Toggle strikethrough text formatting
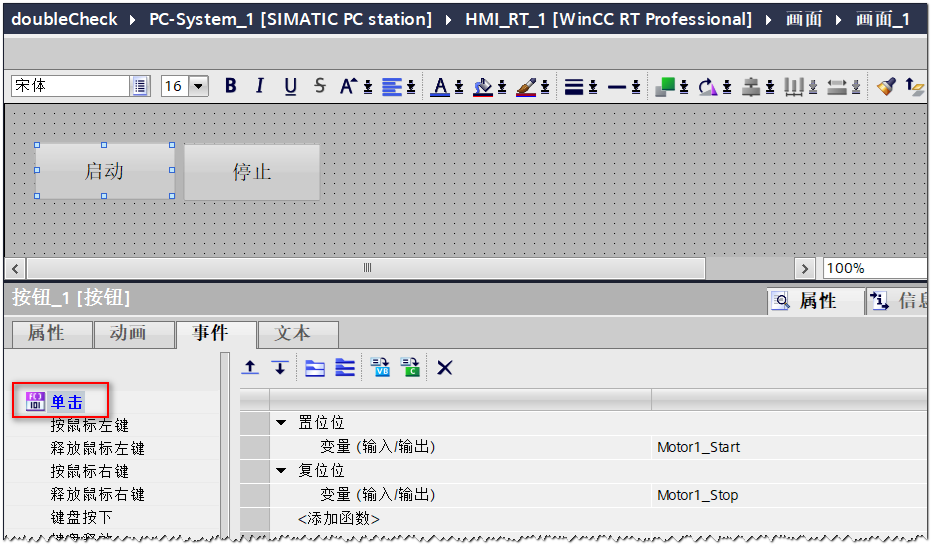Image resolution: width=931 pixels, height=551 pixels. click(x=319, y=87)
